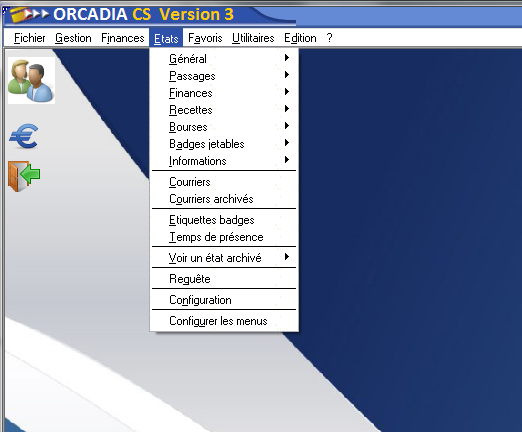Choose Courriers archivés from the menu
The height and width of the screenshot is (432, 522).
[224, 199]
